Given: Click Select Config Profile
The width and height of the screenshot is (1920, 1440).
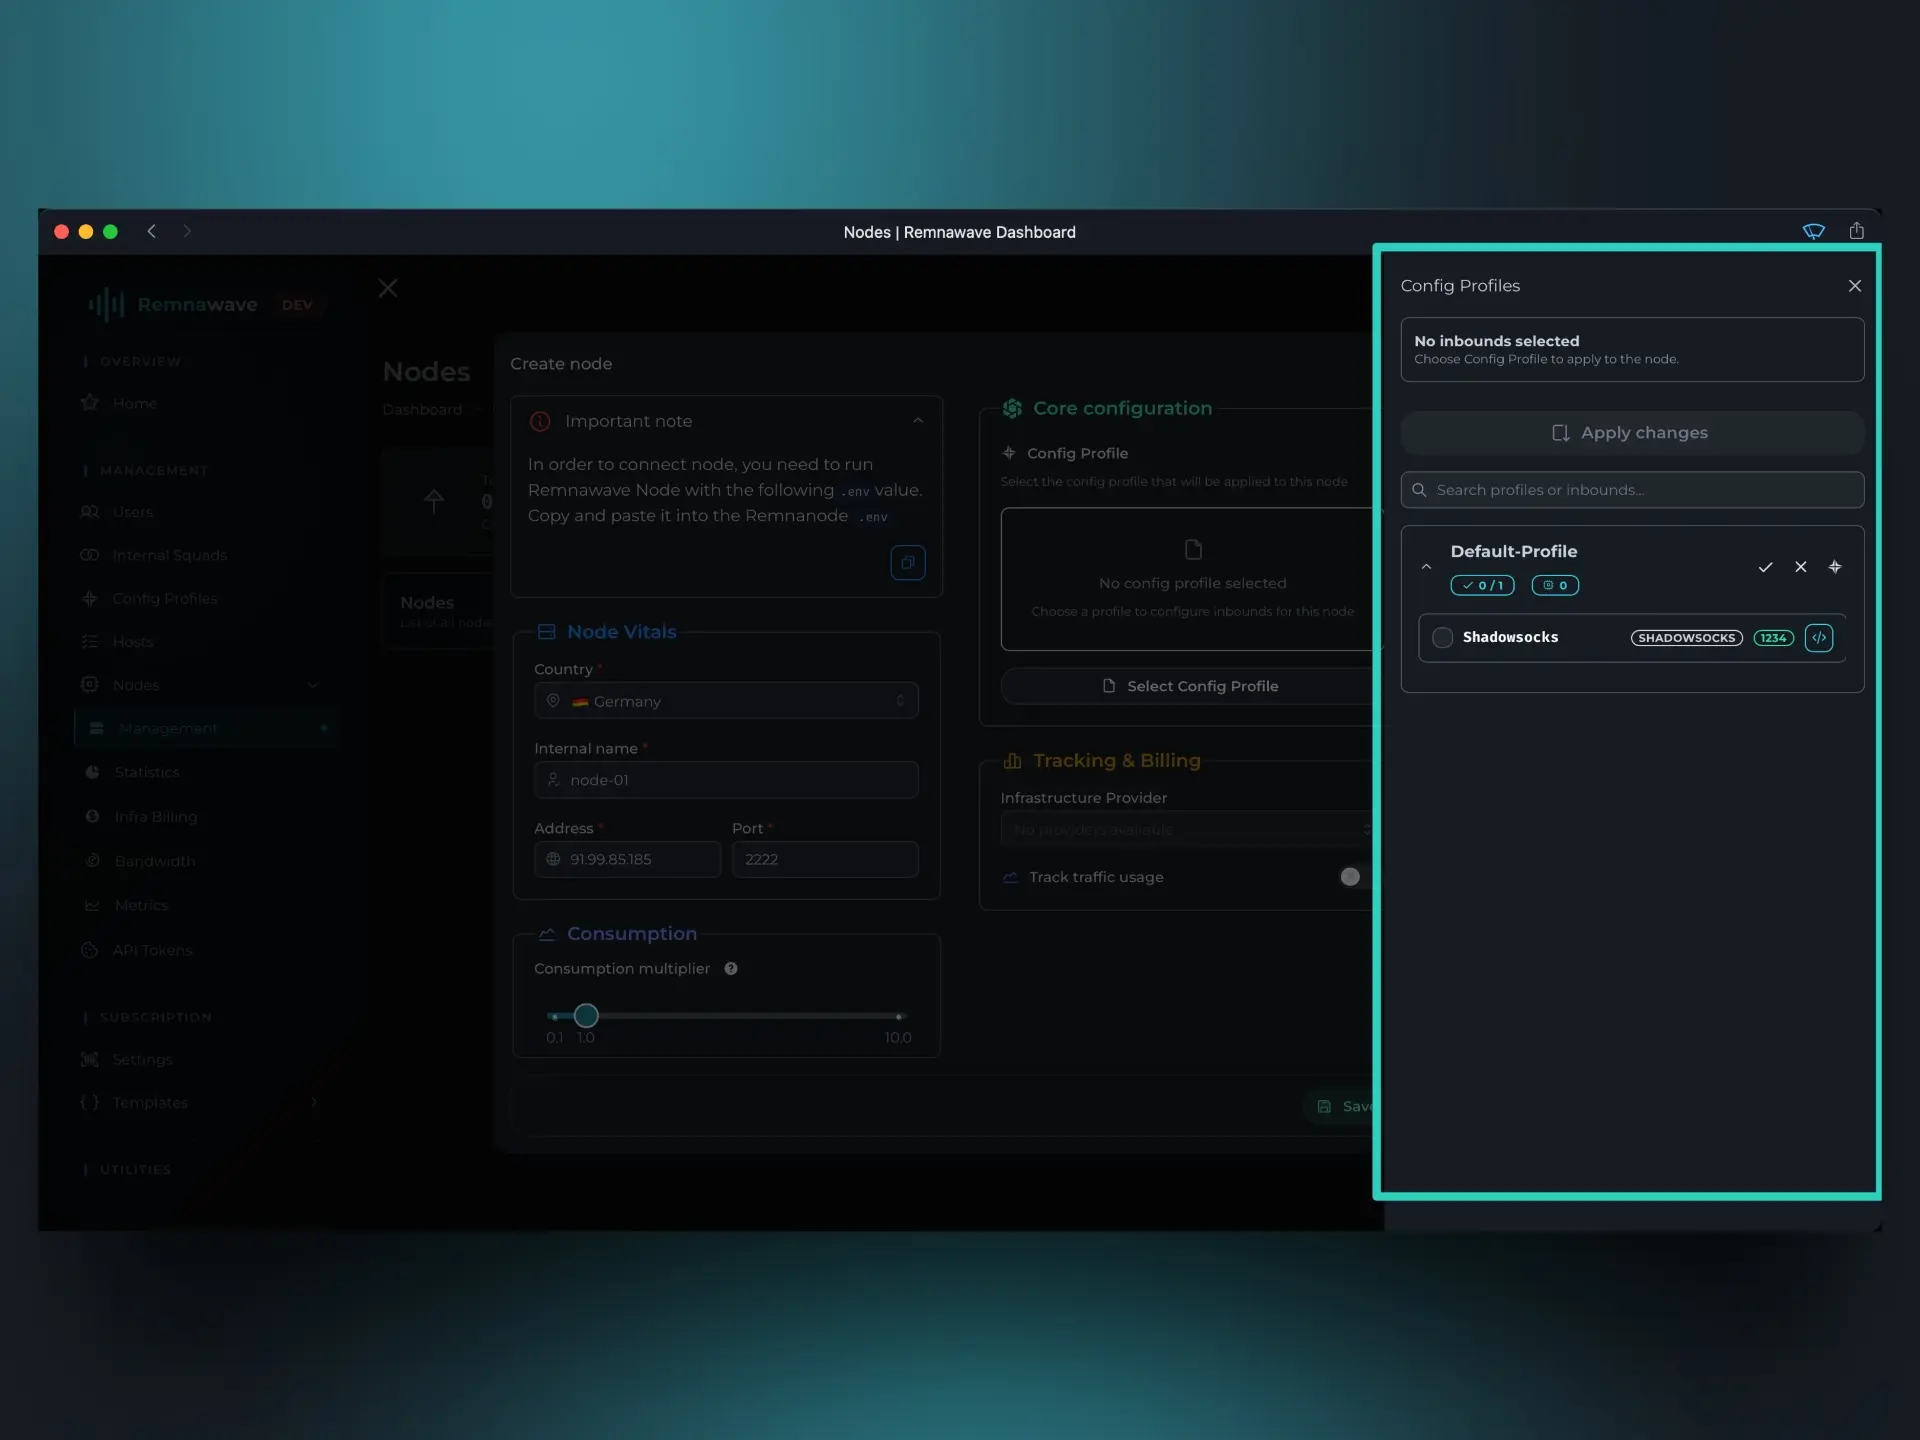Looking at the screenshot, I should 1191,686.
